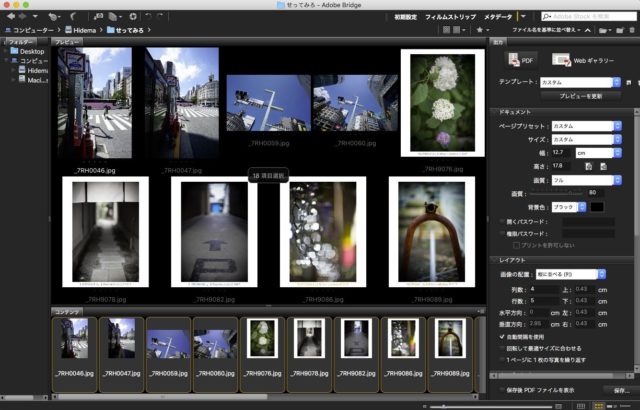The height and width of the screenshot is (410, 640).
Task: Open the テンプレート dropdown
Action: pos(579,82)
